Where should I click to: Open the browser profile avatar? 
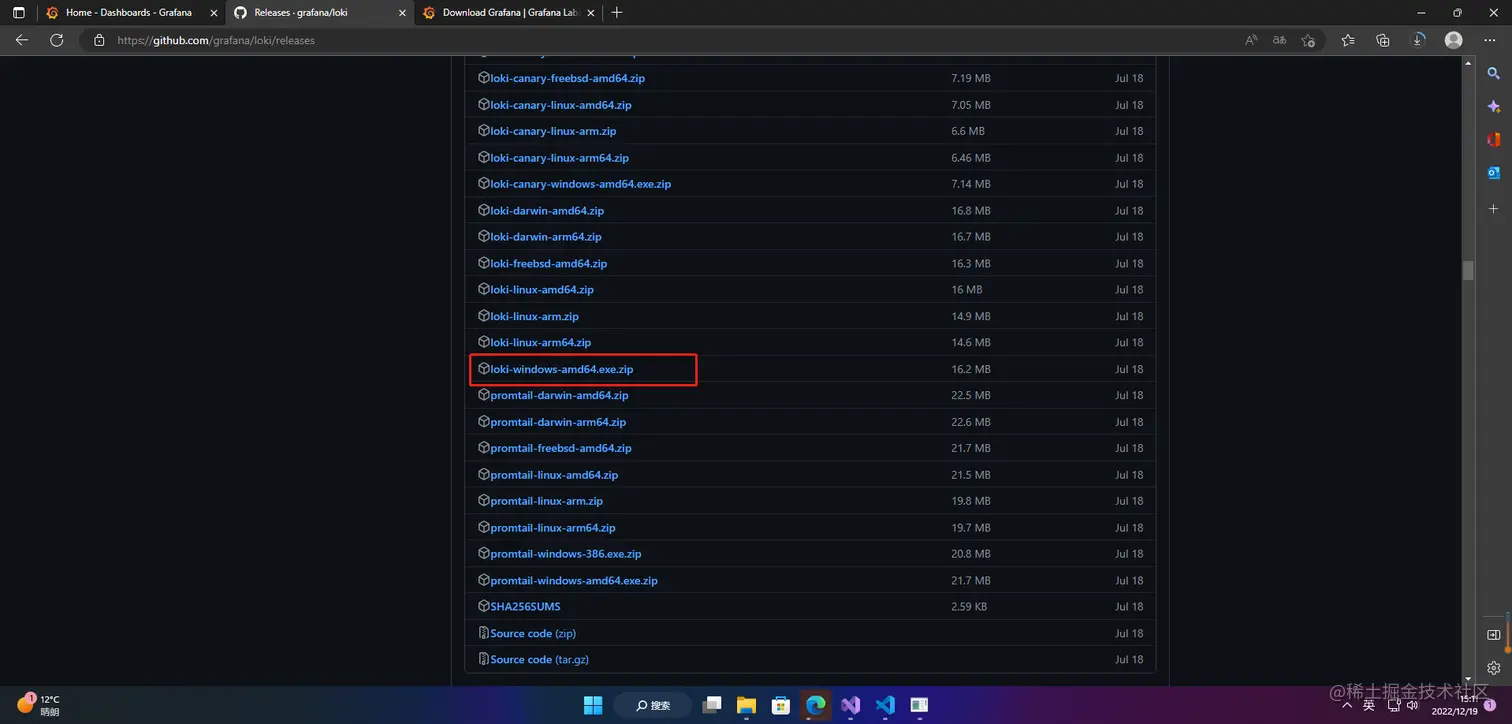tap(1454, 40)
